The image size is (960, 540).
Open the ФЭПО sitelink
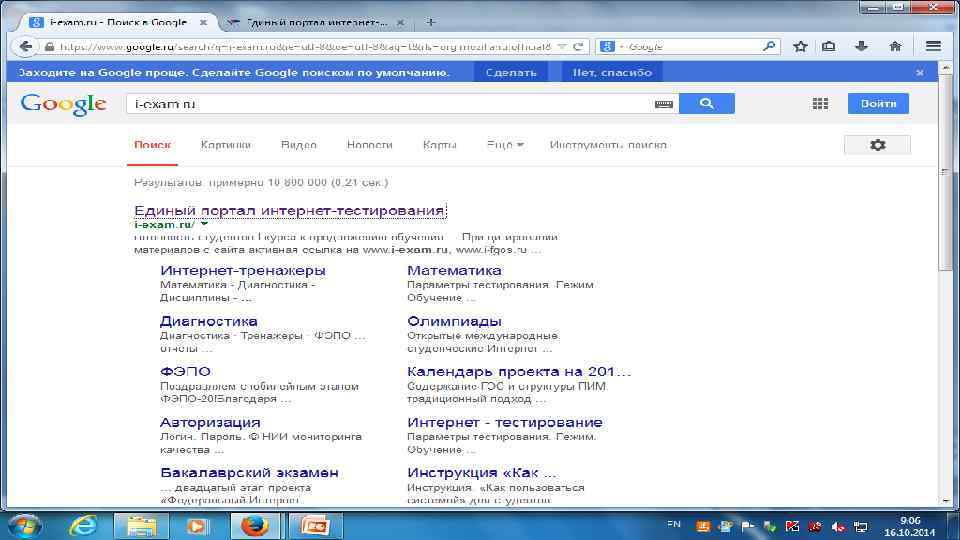point(185,372)
